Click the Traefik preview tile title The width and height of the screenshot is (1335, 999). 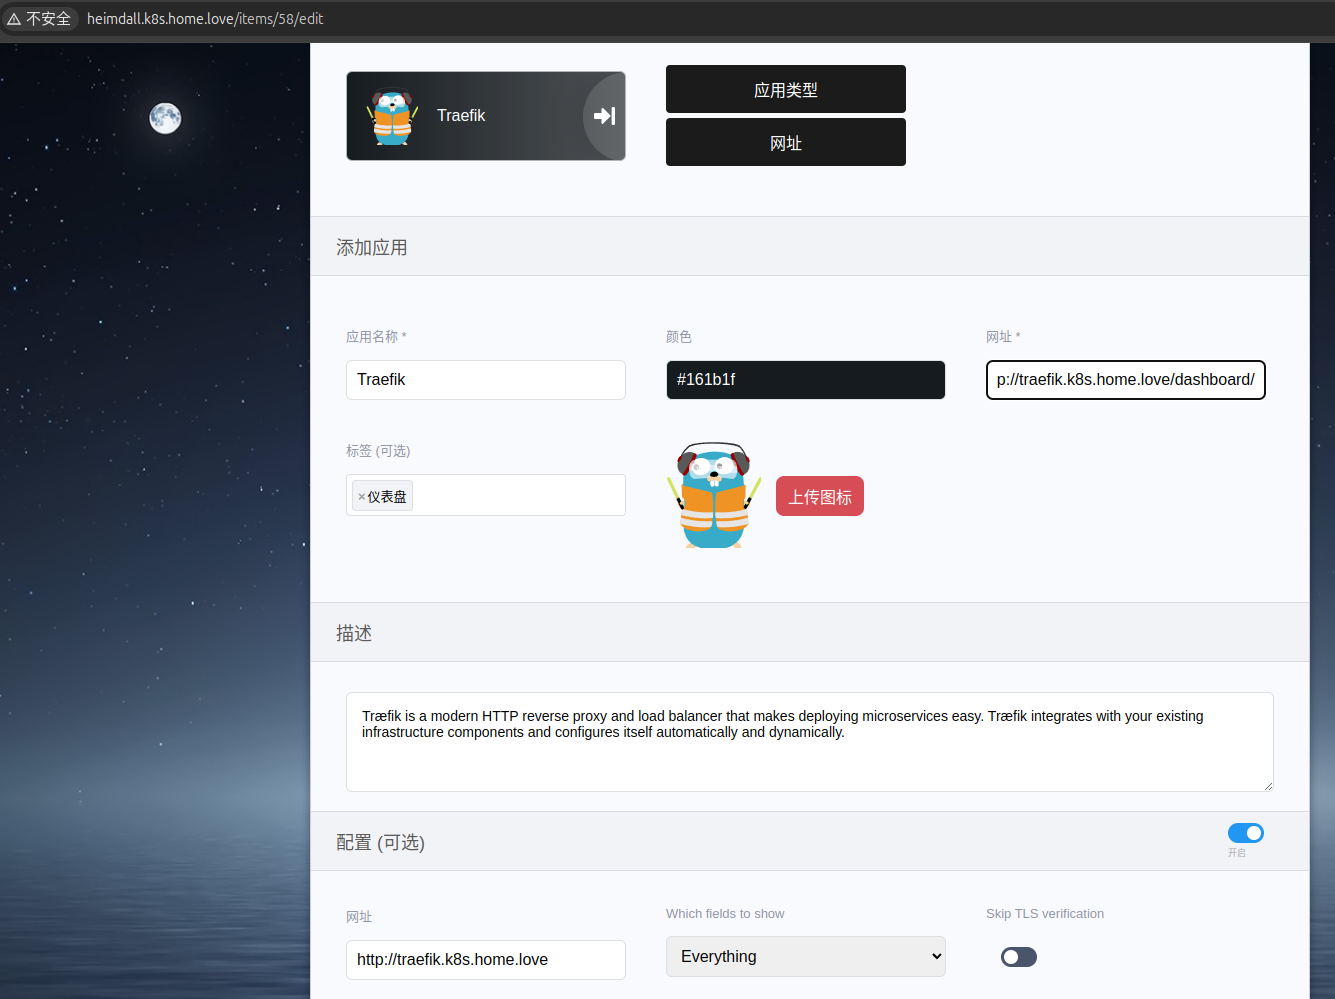tap(461, 116)
